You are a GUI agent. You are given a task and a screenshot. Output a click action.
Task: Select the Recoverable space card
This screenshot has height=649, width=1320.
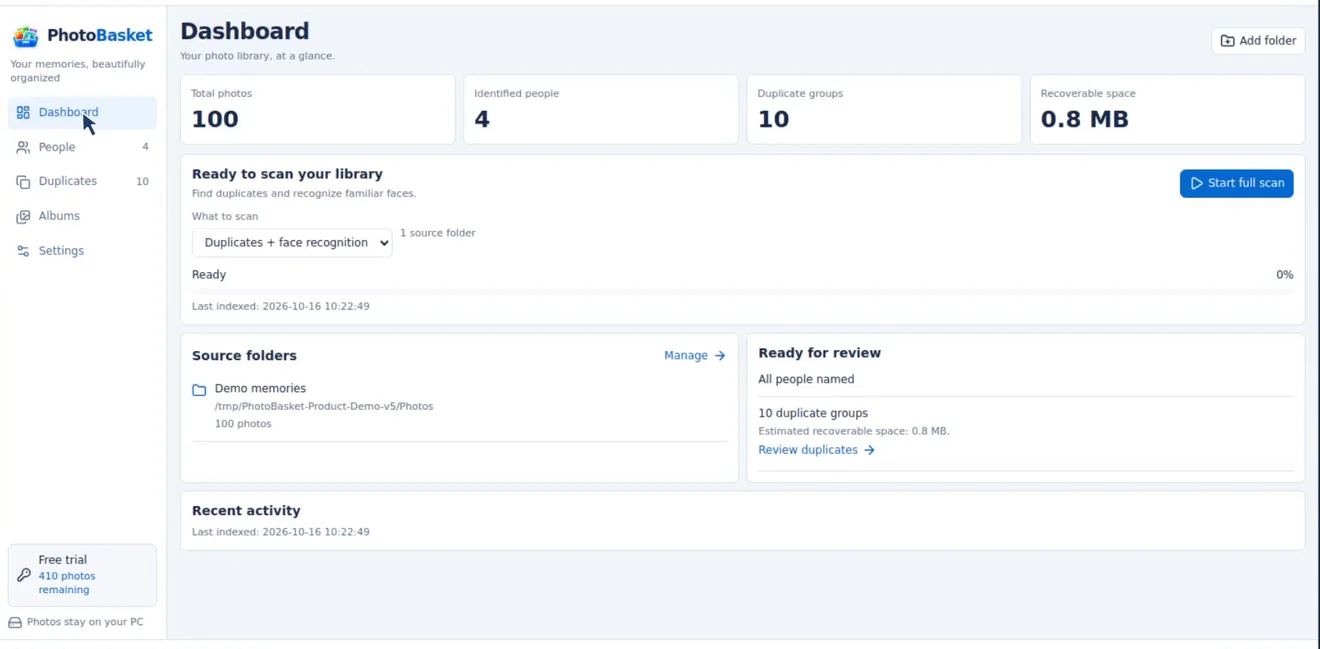click(1167, 109)
